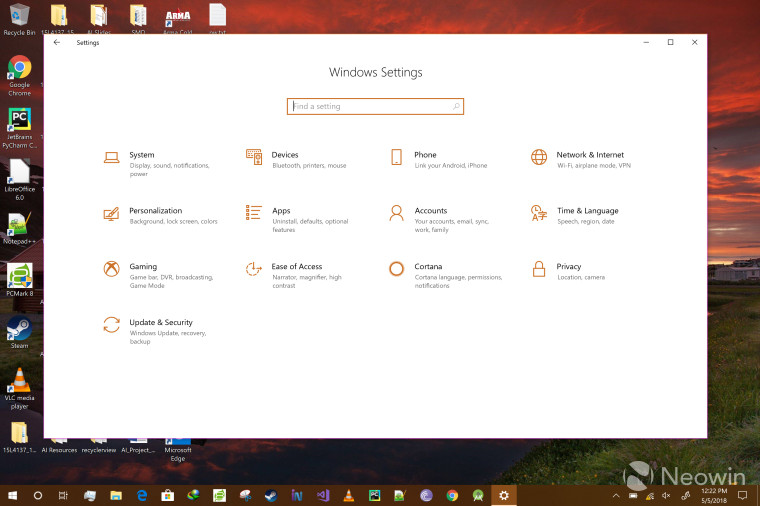Open the Cortana circle icon
The height and width of the screenshot is (506, 760).
[x=396, y=269]
